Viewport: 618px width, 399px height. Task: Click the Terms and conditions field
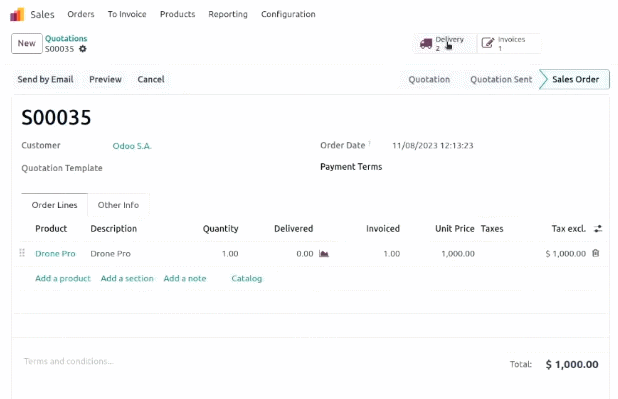69,361
